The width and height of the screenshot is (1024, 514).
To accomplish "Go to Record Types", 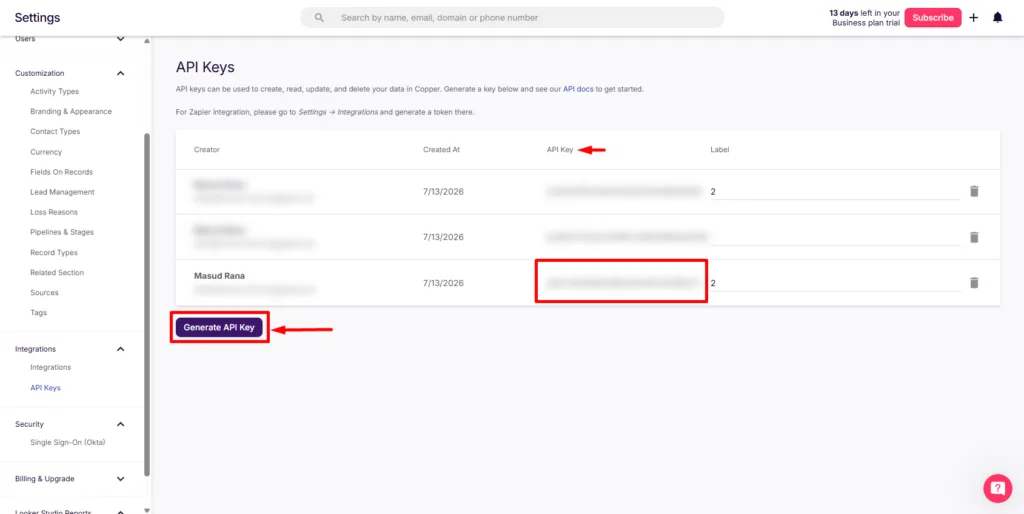I will pyautogui.click(x=54, y=253).
